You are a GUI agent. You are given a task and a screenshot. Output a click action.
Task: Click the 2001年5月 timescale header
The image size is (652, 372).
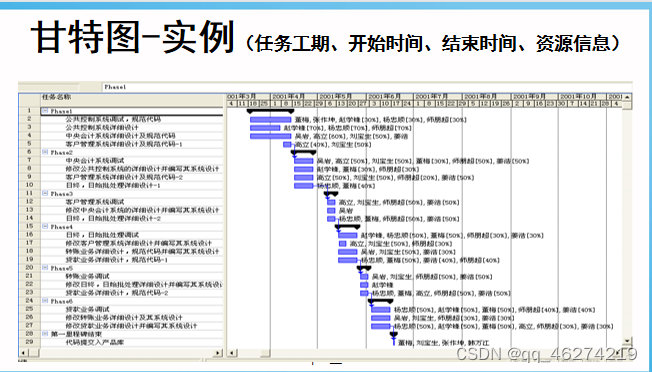(342, 96)
